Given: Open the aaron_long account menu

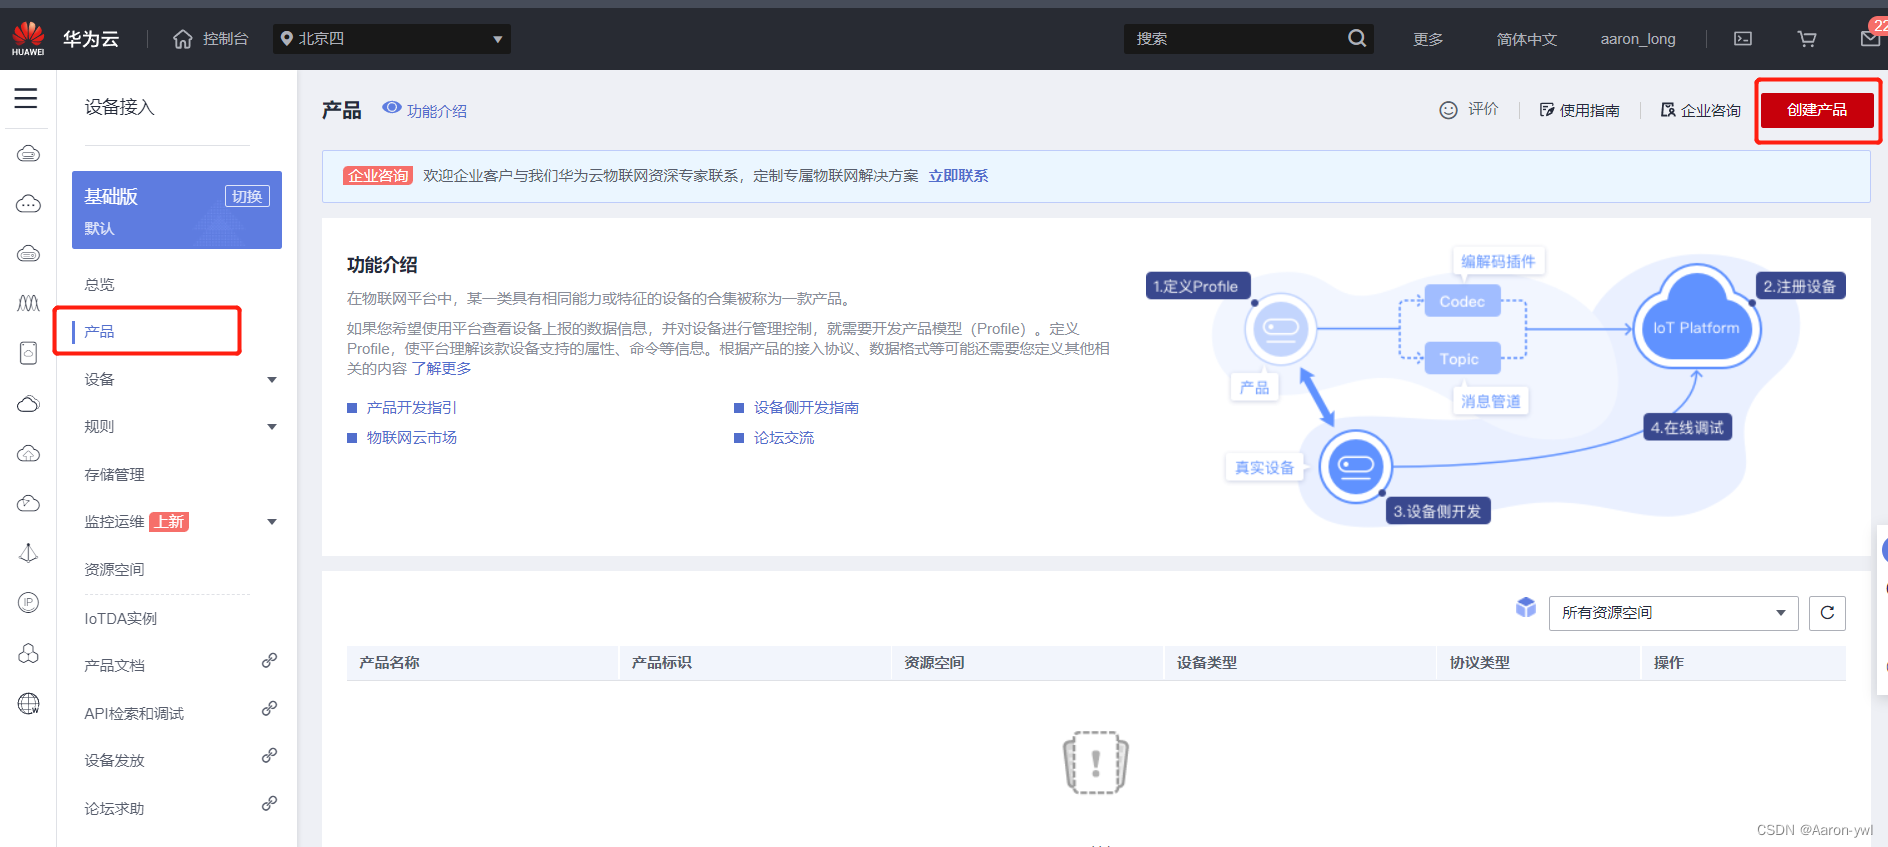Looking at the screenshot, I should point(1638,39).
